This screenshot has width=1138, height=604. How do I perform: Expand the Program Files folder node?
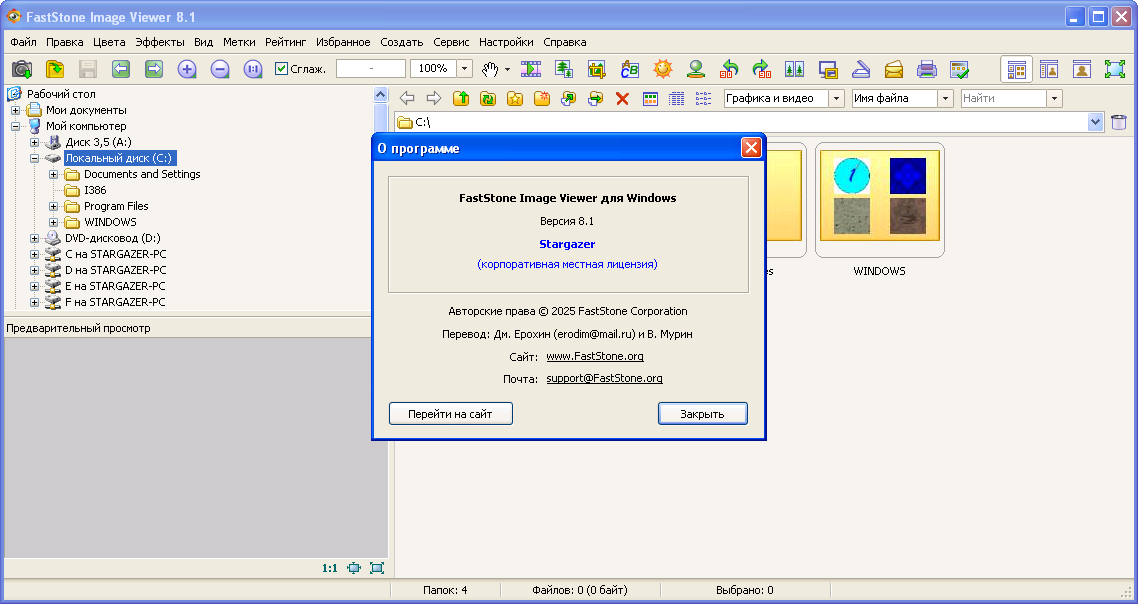(x=54, y=206)
